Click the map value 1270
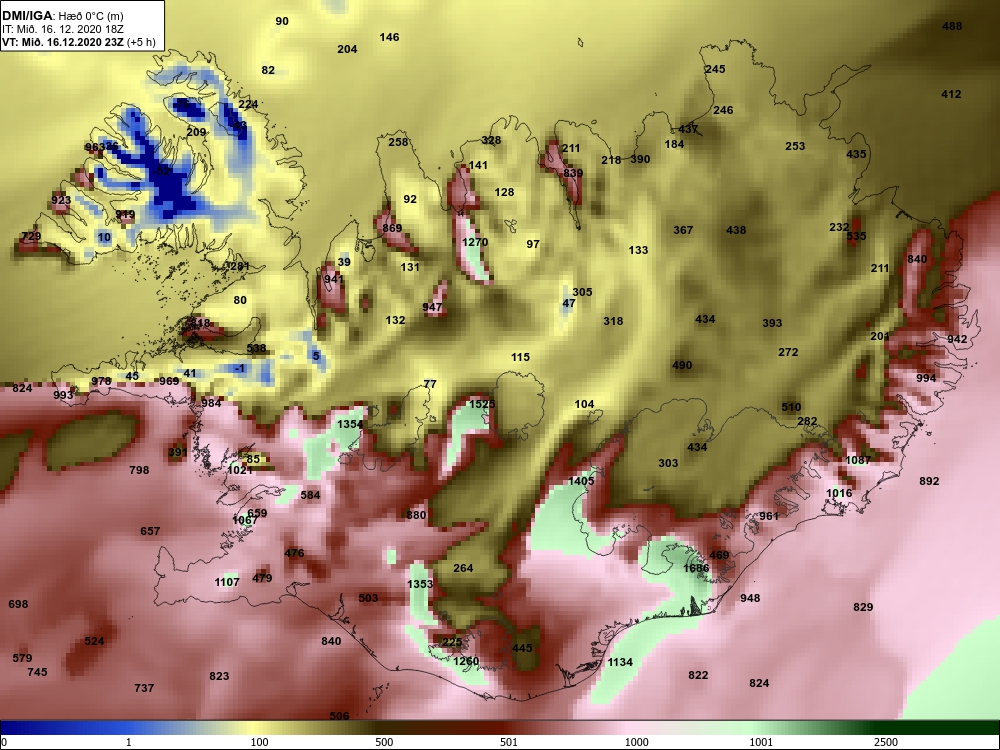The height and width of the screenshot is (750, 1000). (474, 242)
